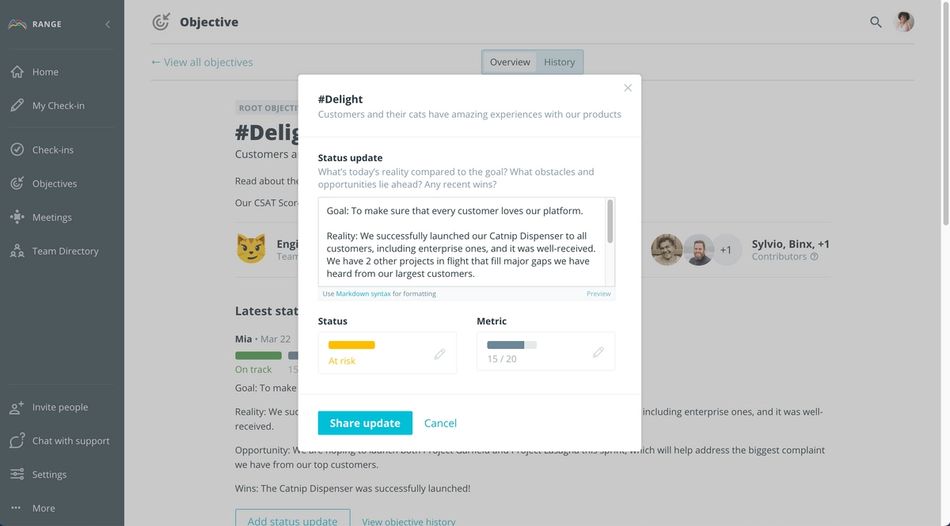Toggle Preview of the status update
The width and height of the screenshot is (950, 526).
point(599,293)
